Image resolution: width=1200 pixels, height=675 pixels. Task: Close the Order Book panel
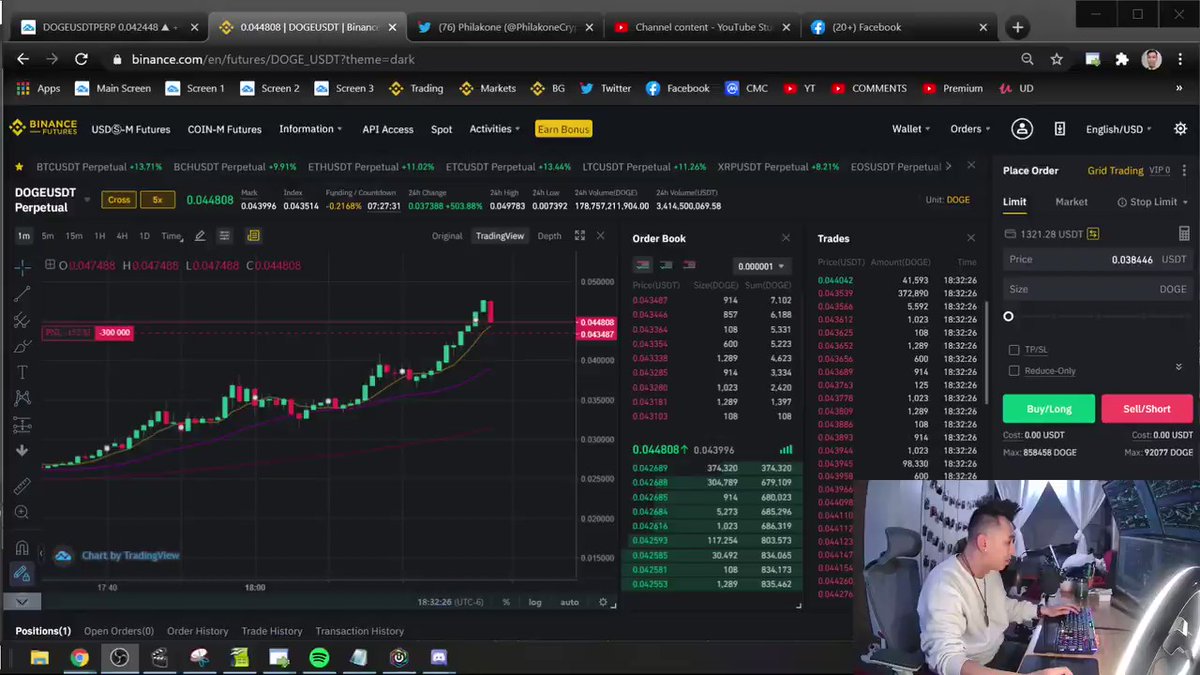pos(786,238)
